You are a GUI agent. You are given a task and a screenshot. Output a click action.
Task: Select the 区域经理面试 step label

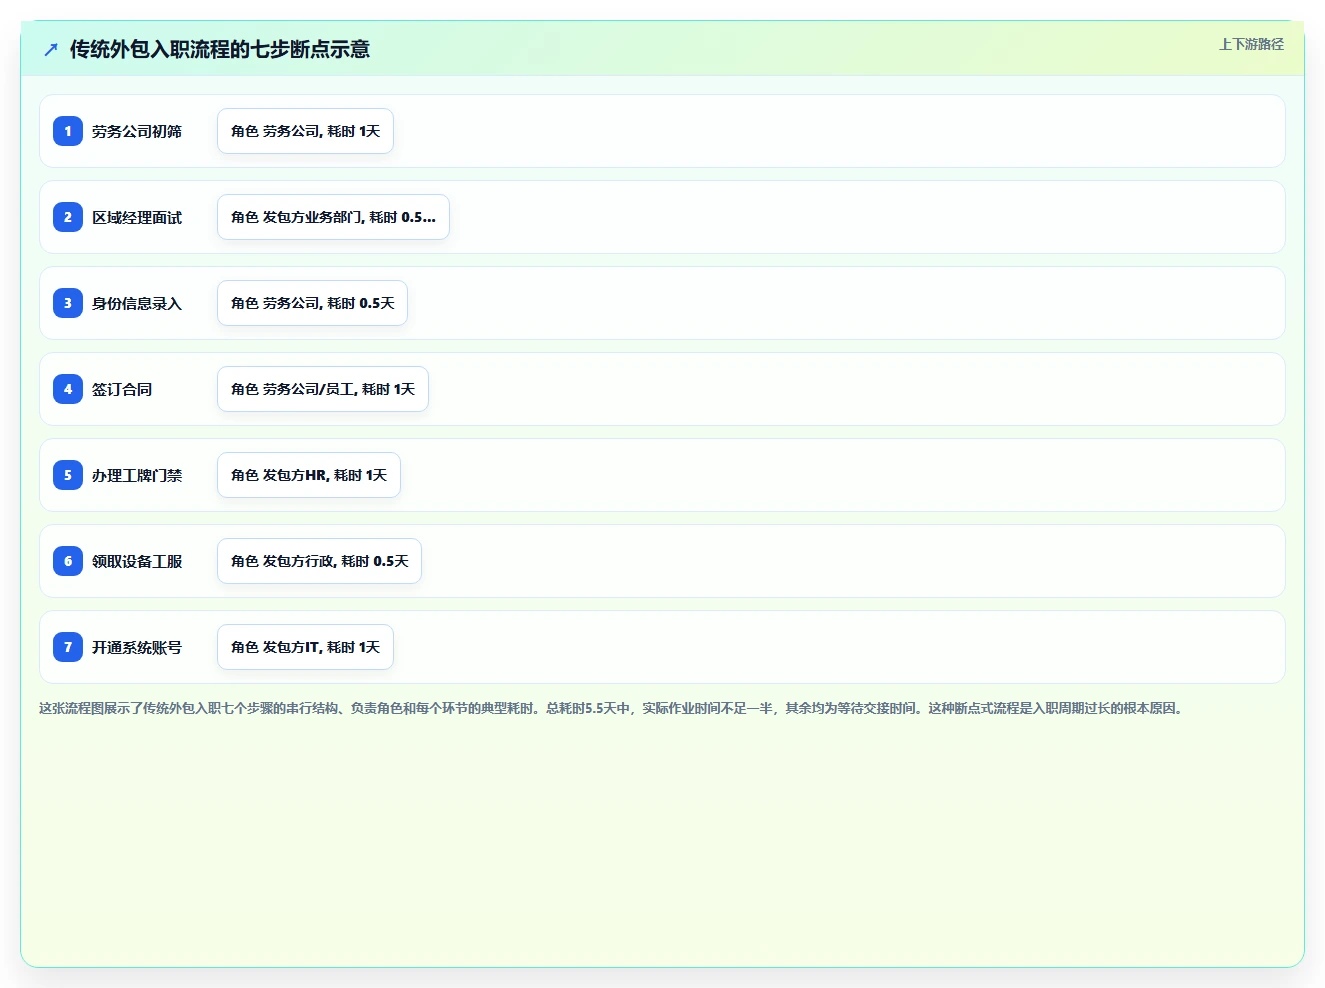click(x=137, y=217)
